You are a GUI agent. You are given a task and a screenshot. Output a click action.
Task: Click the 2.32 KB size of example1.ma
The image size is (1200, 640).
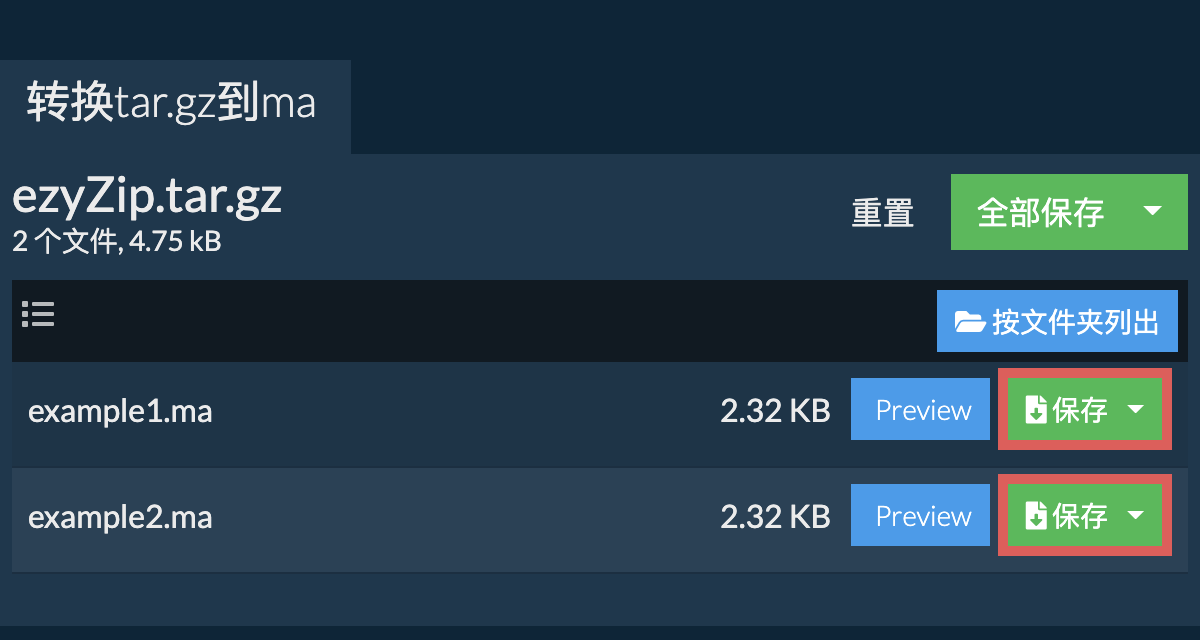point(775,411)
